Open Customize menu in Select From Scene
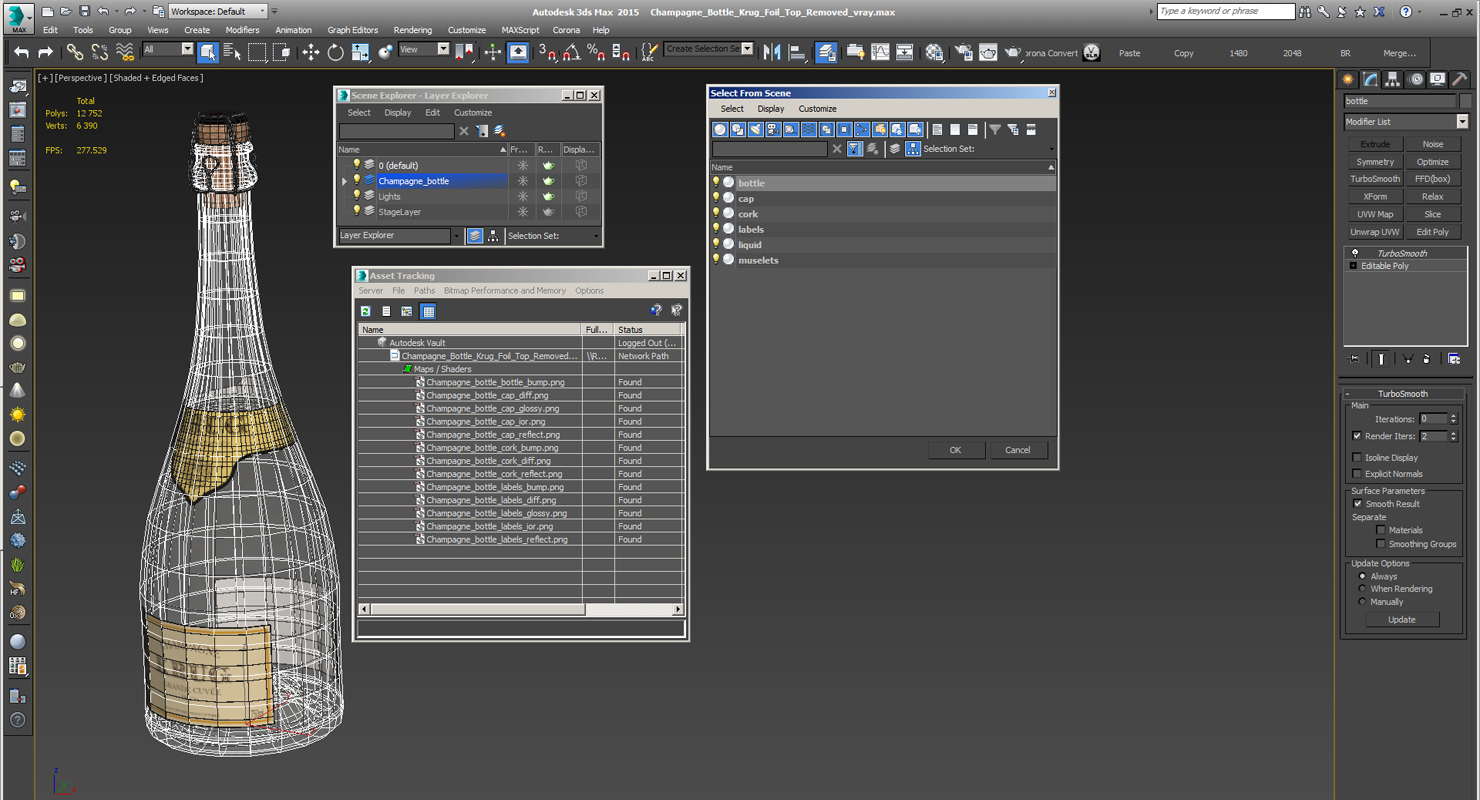Screen dimensions: 1480x800 [817, 109]
